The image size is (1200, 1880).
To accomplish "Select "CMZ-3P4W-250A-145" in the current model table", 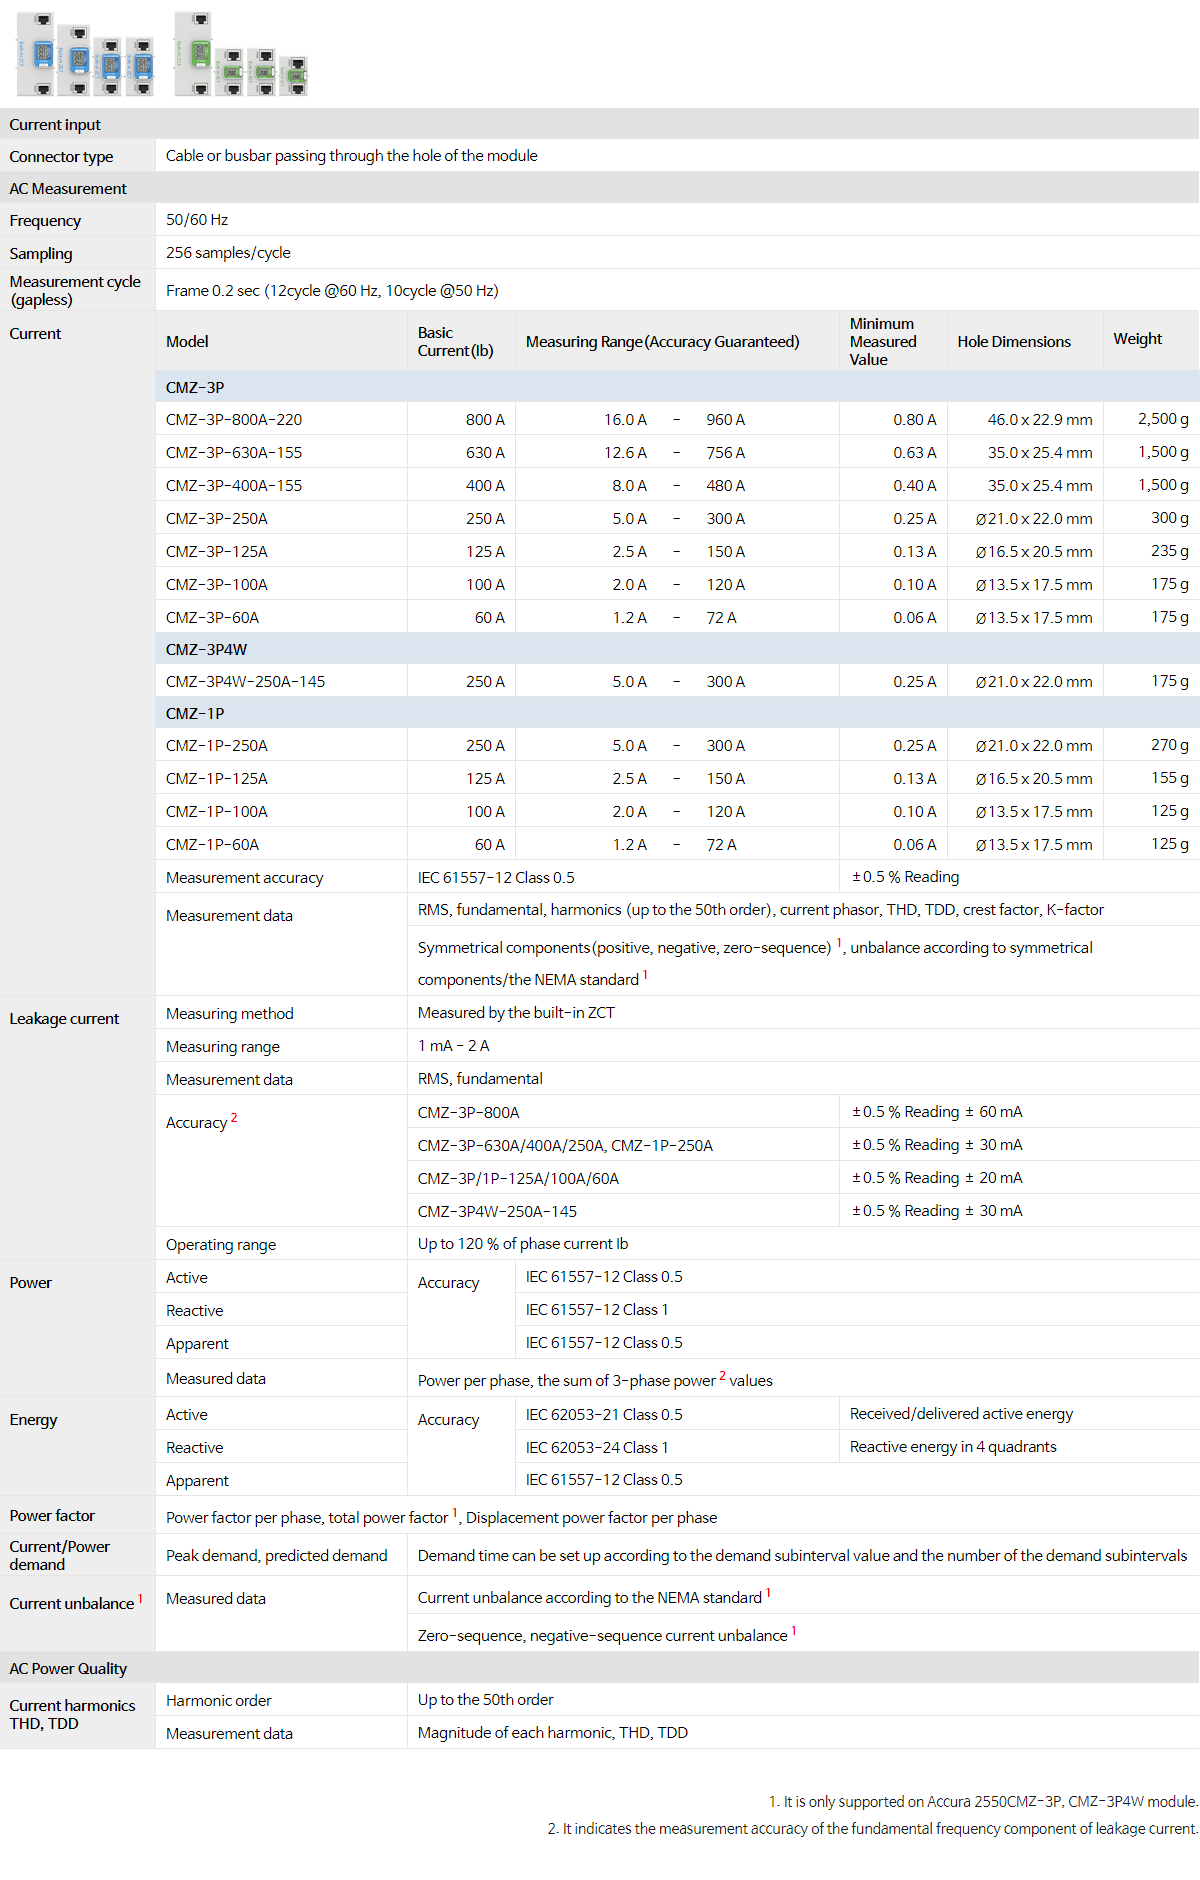I will point(245,682).
